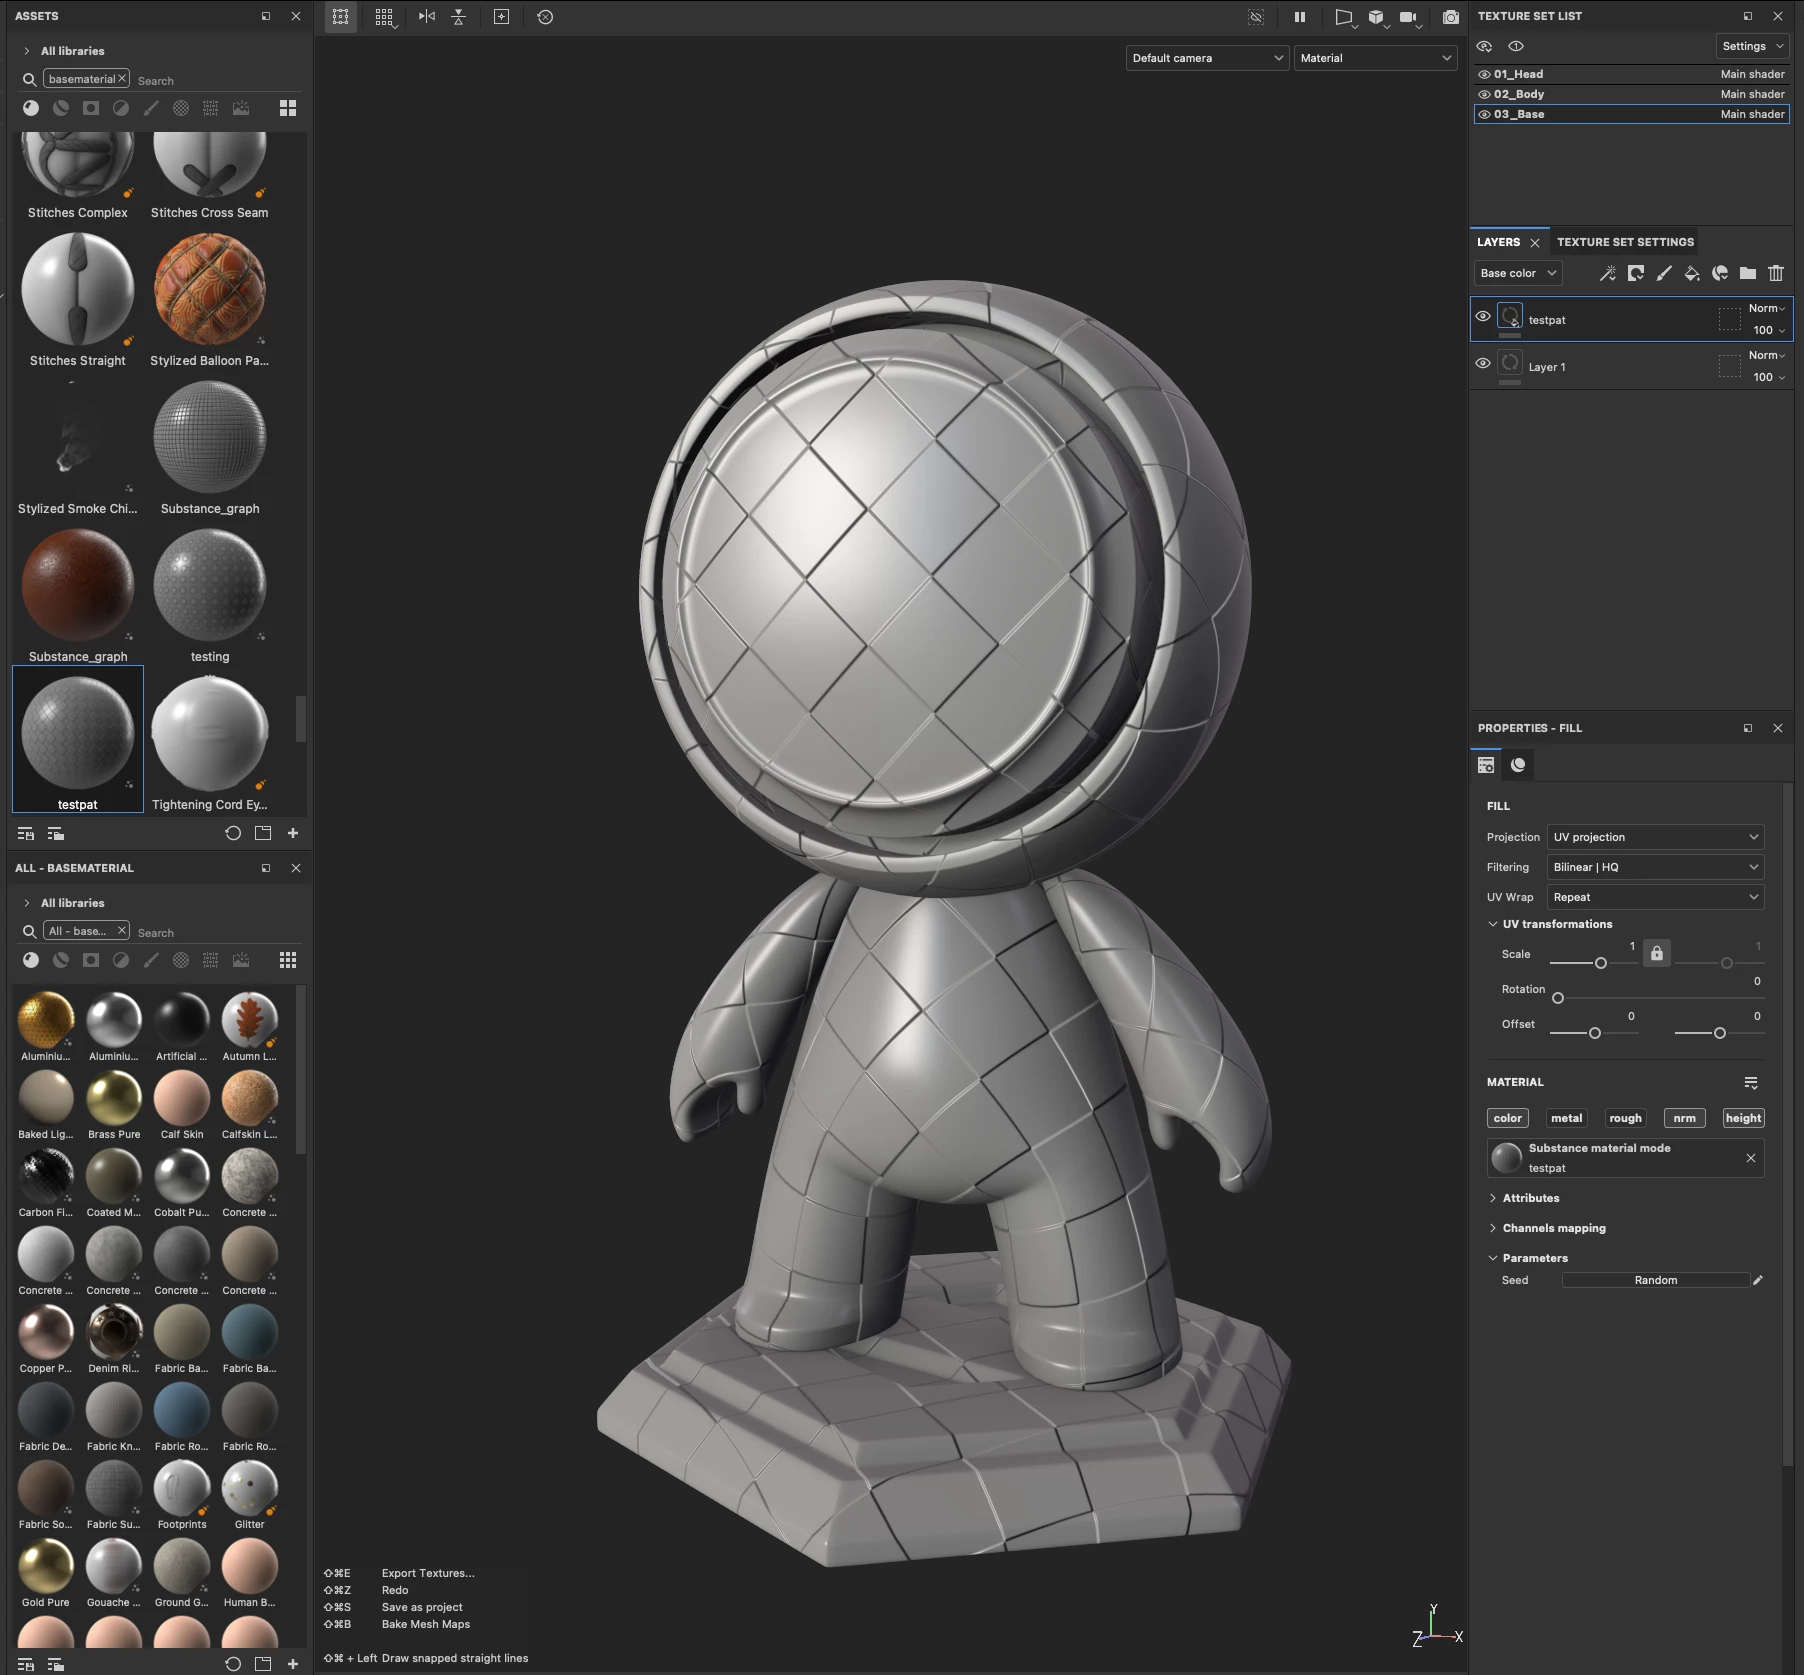Toggle the symmetry tool in the top toolbar
This screenshot has width=1804, height=1675.
(427, 17)
